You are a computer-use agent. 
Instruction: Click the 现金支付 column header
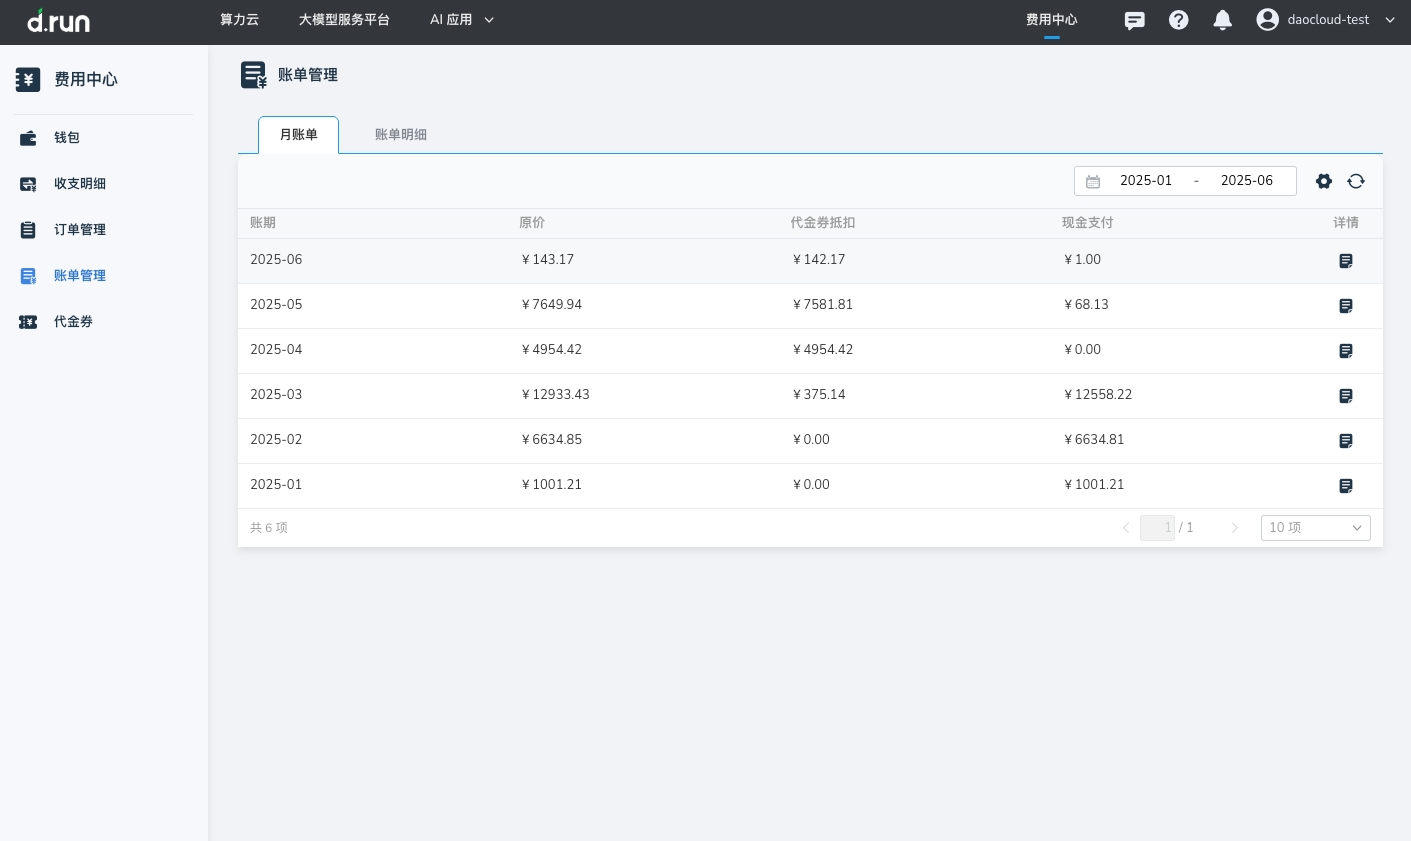pos(1088,223)
